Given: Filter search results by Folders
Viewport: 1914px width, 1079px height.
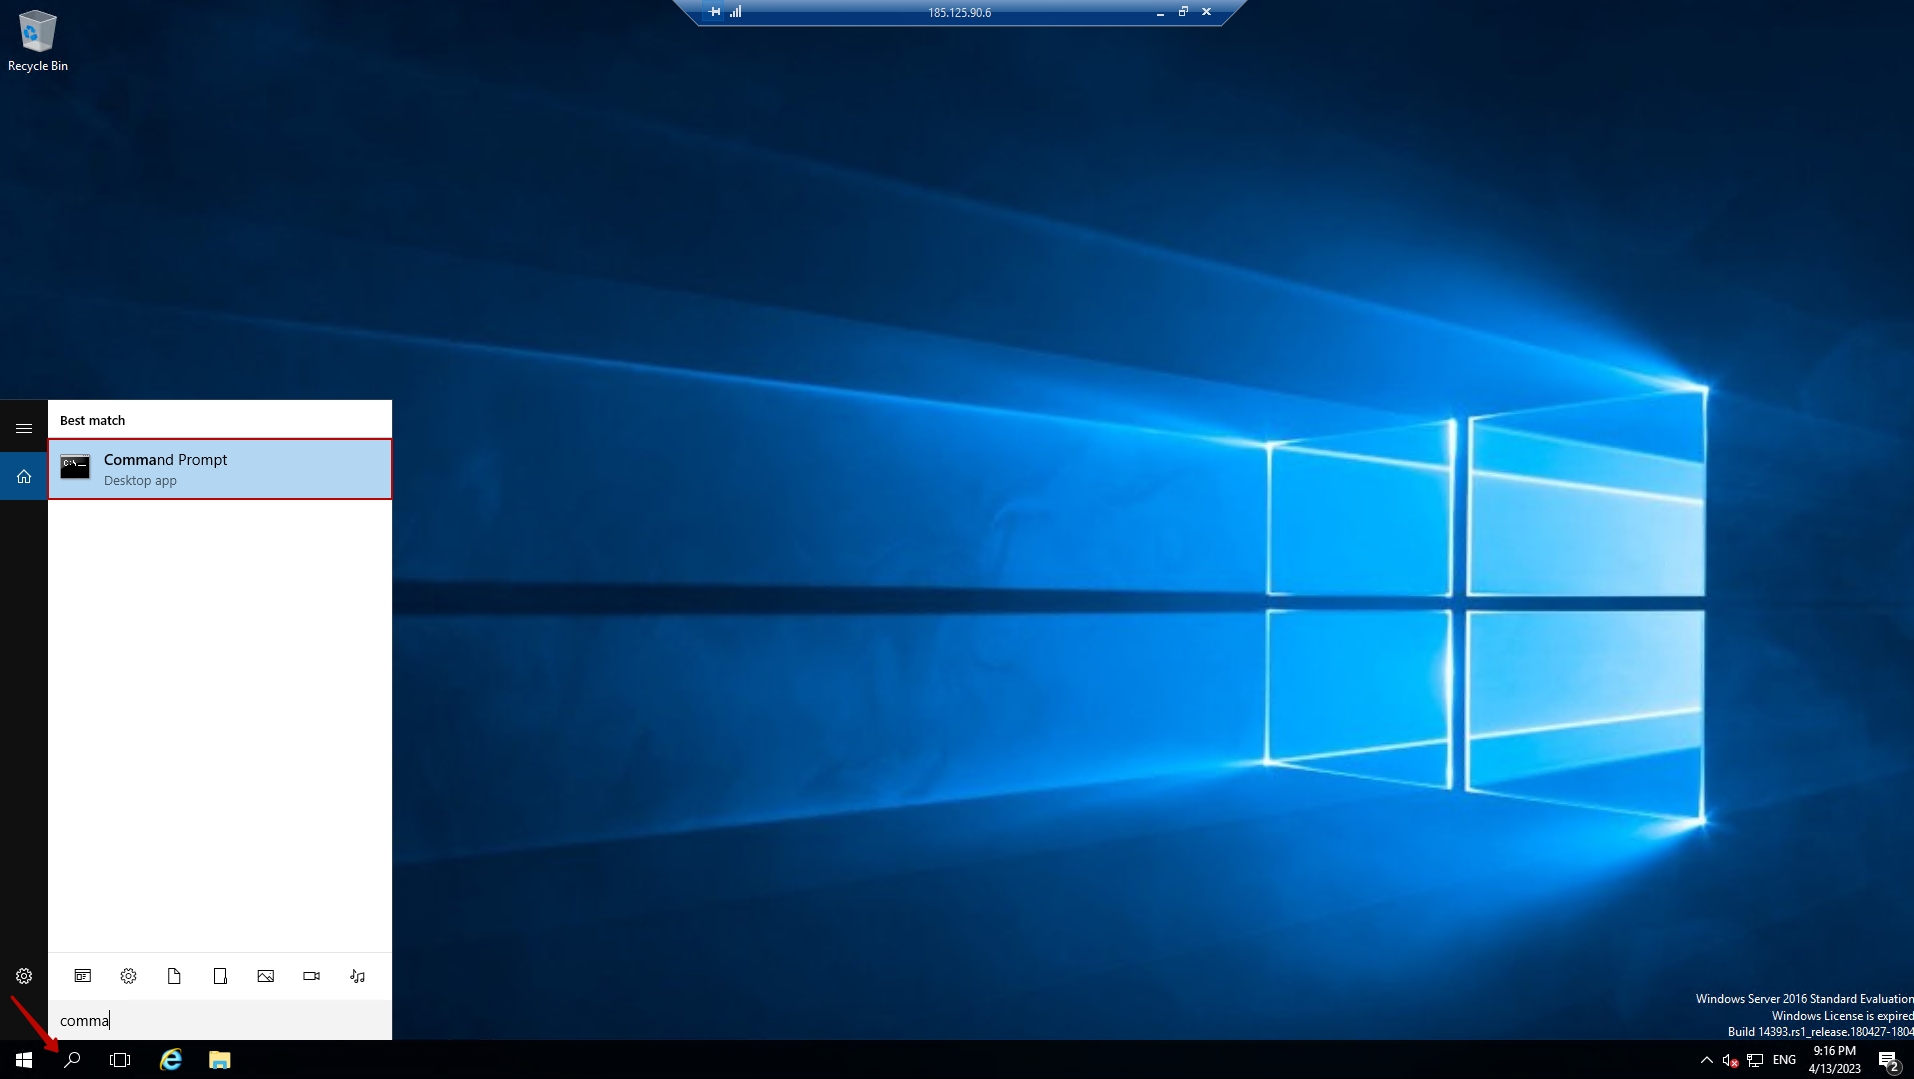Looking at the screenshot, I should coord(220,976).
